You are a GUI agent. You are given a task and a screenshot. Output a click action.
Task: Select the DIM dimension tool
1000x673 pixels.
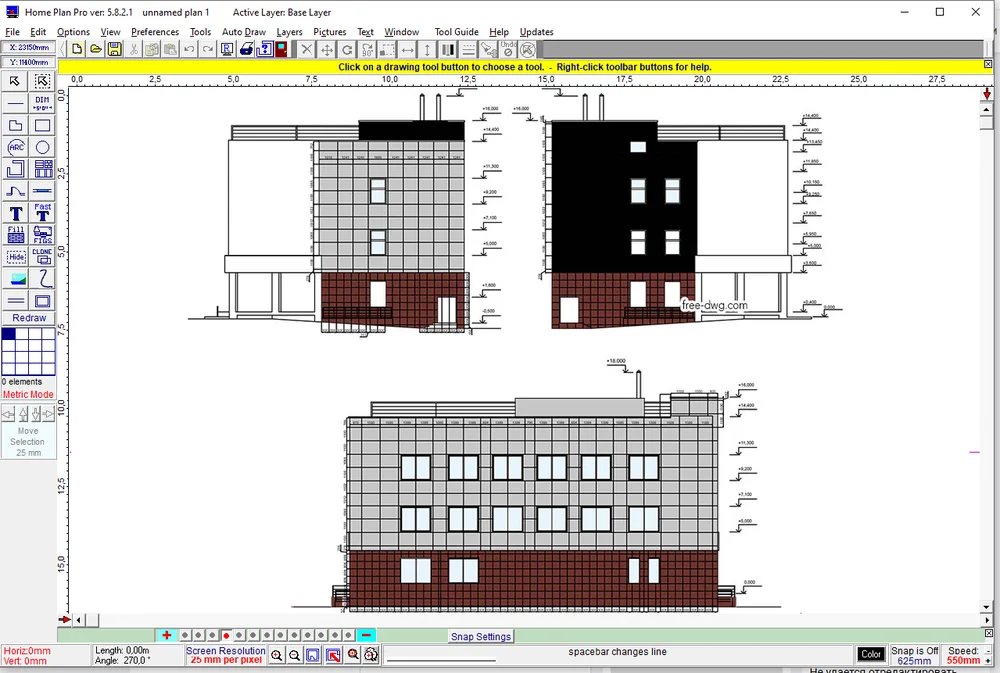tap(43, 103)
